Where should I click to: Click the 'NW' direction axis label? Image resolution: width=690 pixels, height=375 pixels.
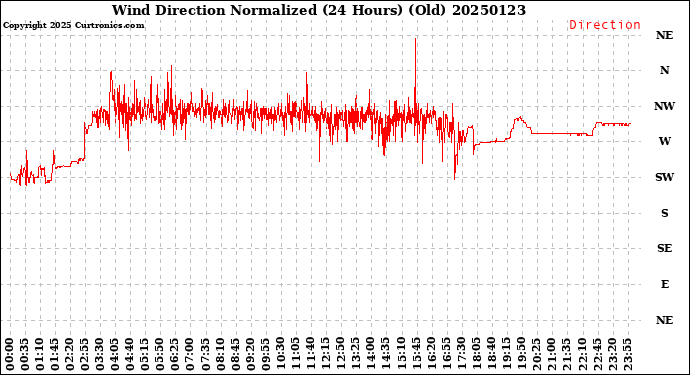[664, 106]
